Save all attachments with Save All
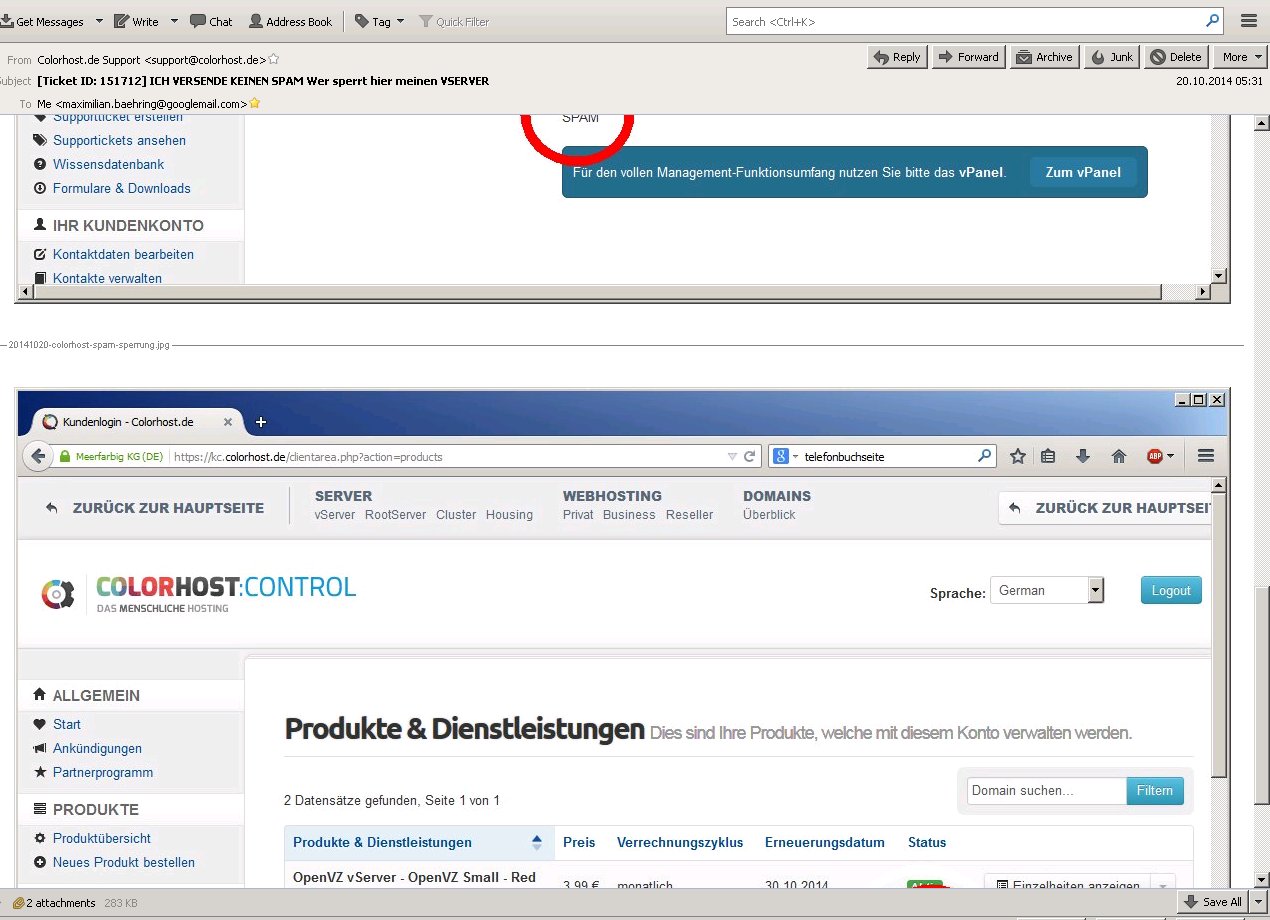 (1213, 902)
